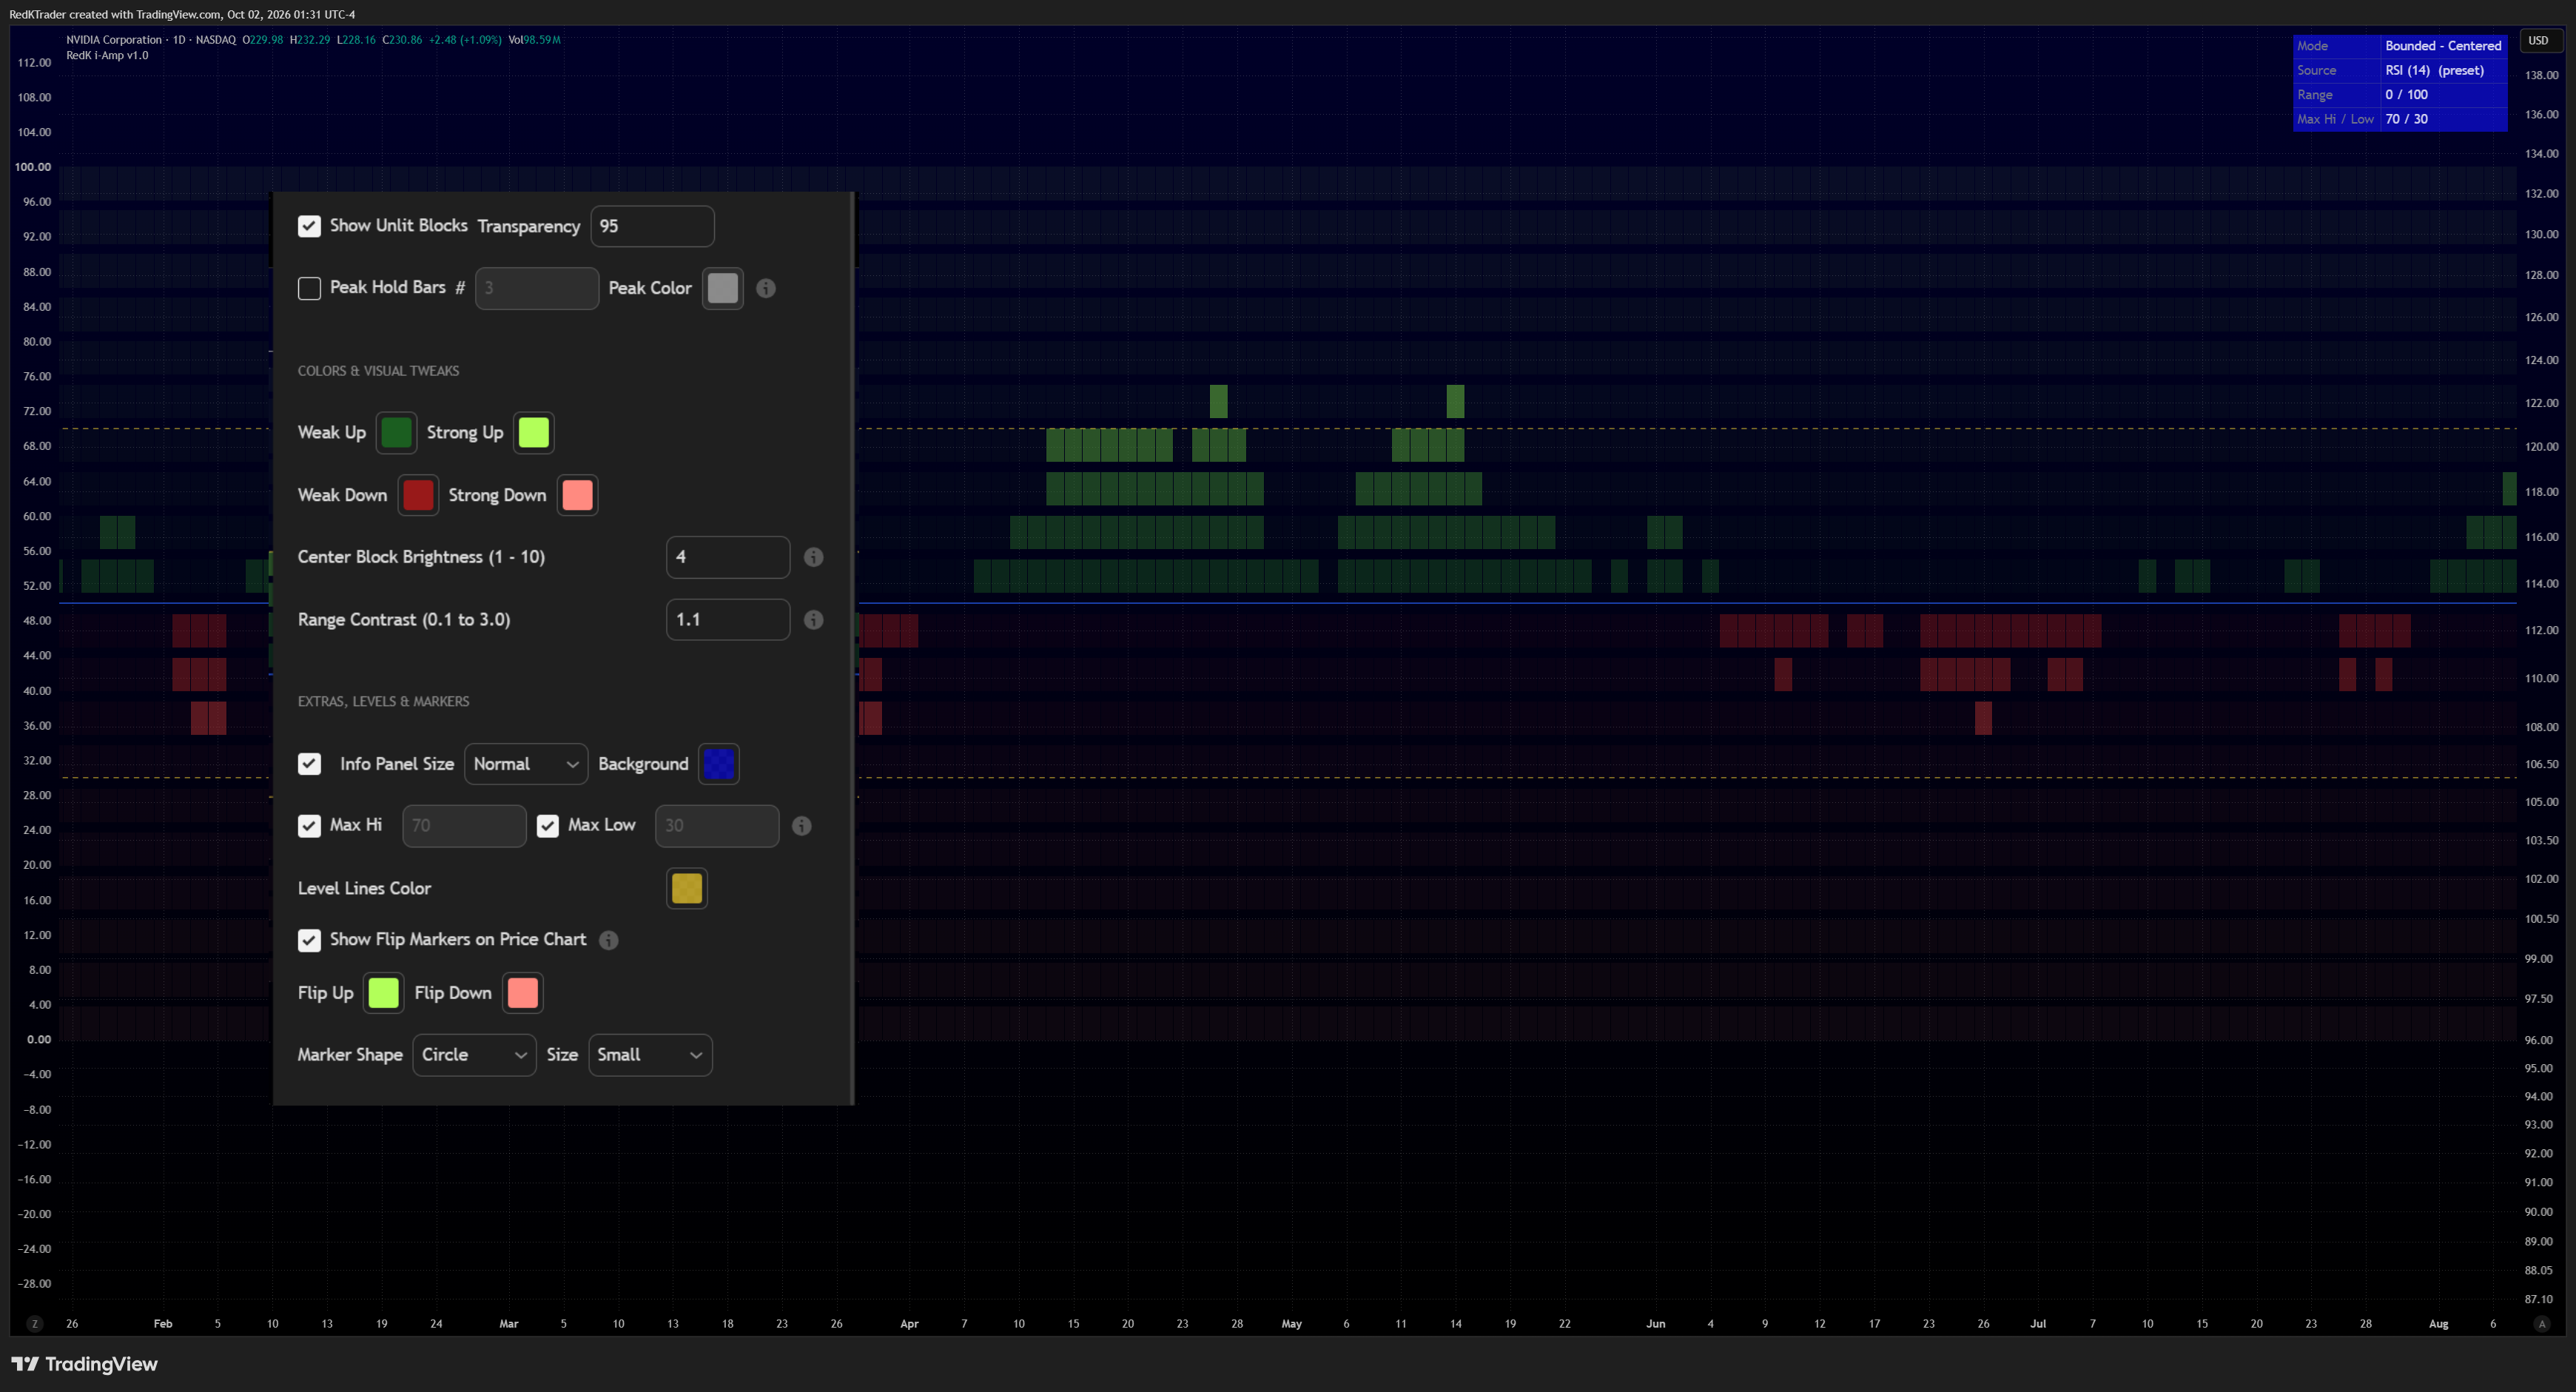Open the Level Lines Color swatch
Viewport: 2576px width, 1392px height.
click(x=687, y=888)
